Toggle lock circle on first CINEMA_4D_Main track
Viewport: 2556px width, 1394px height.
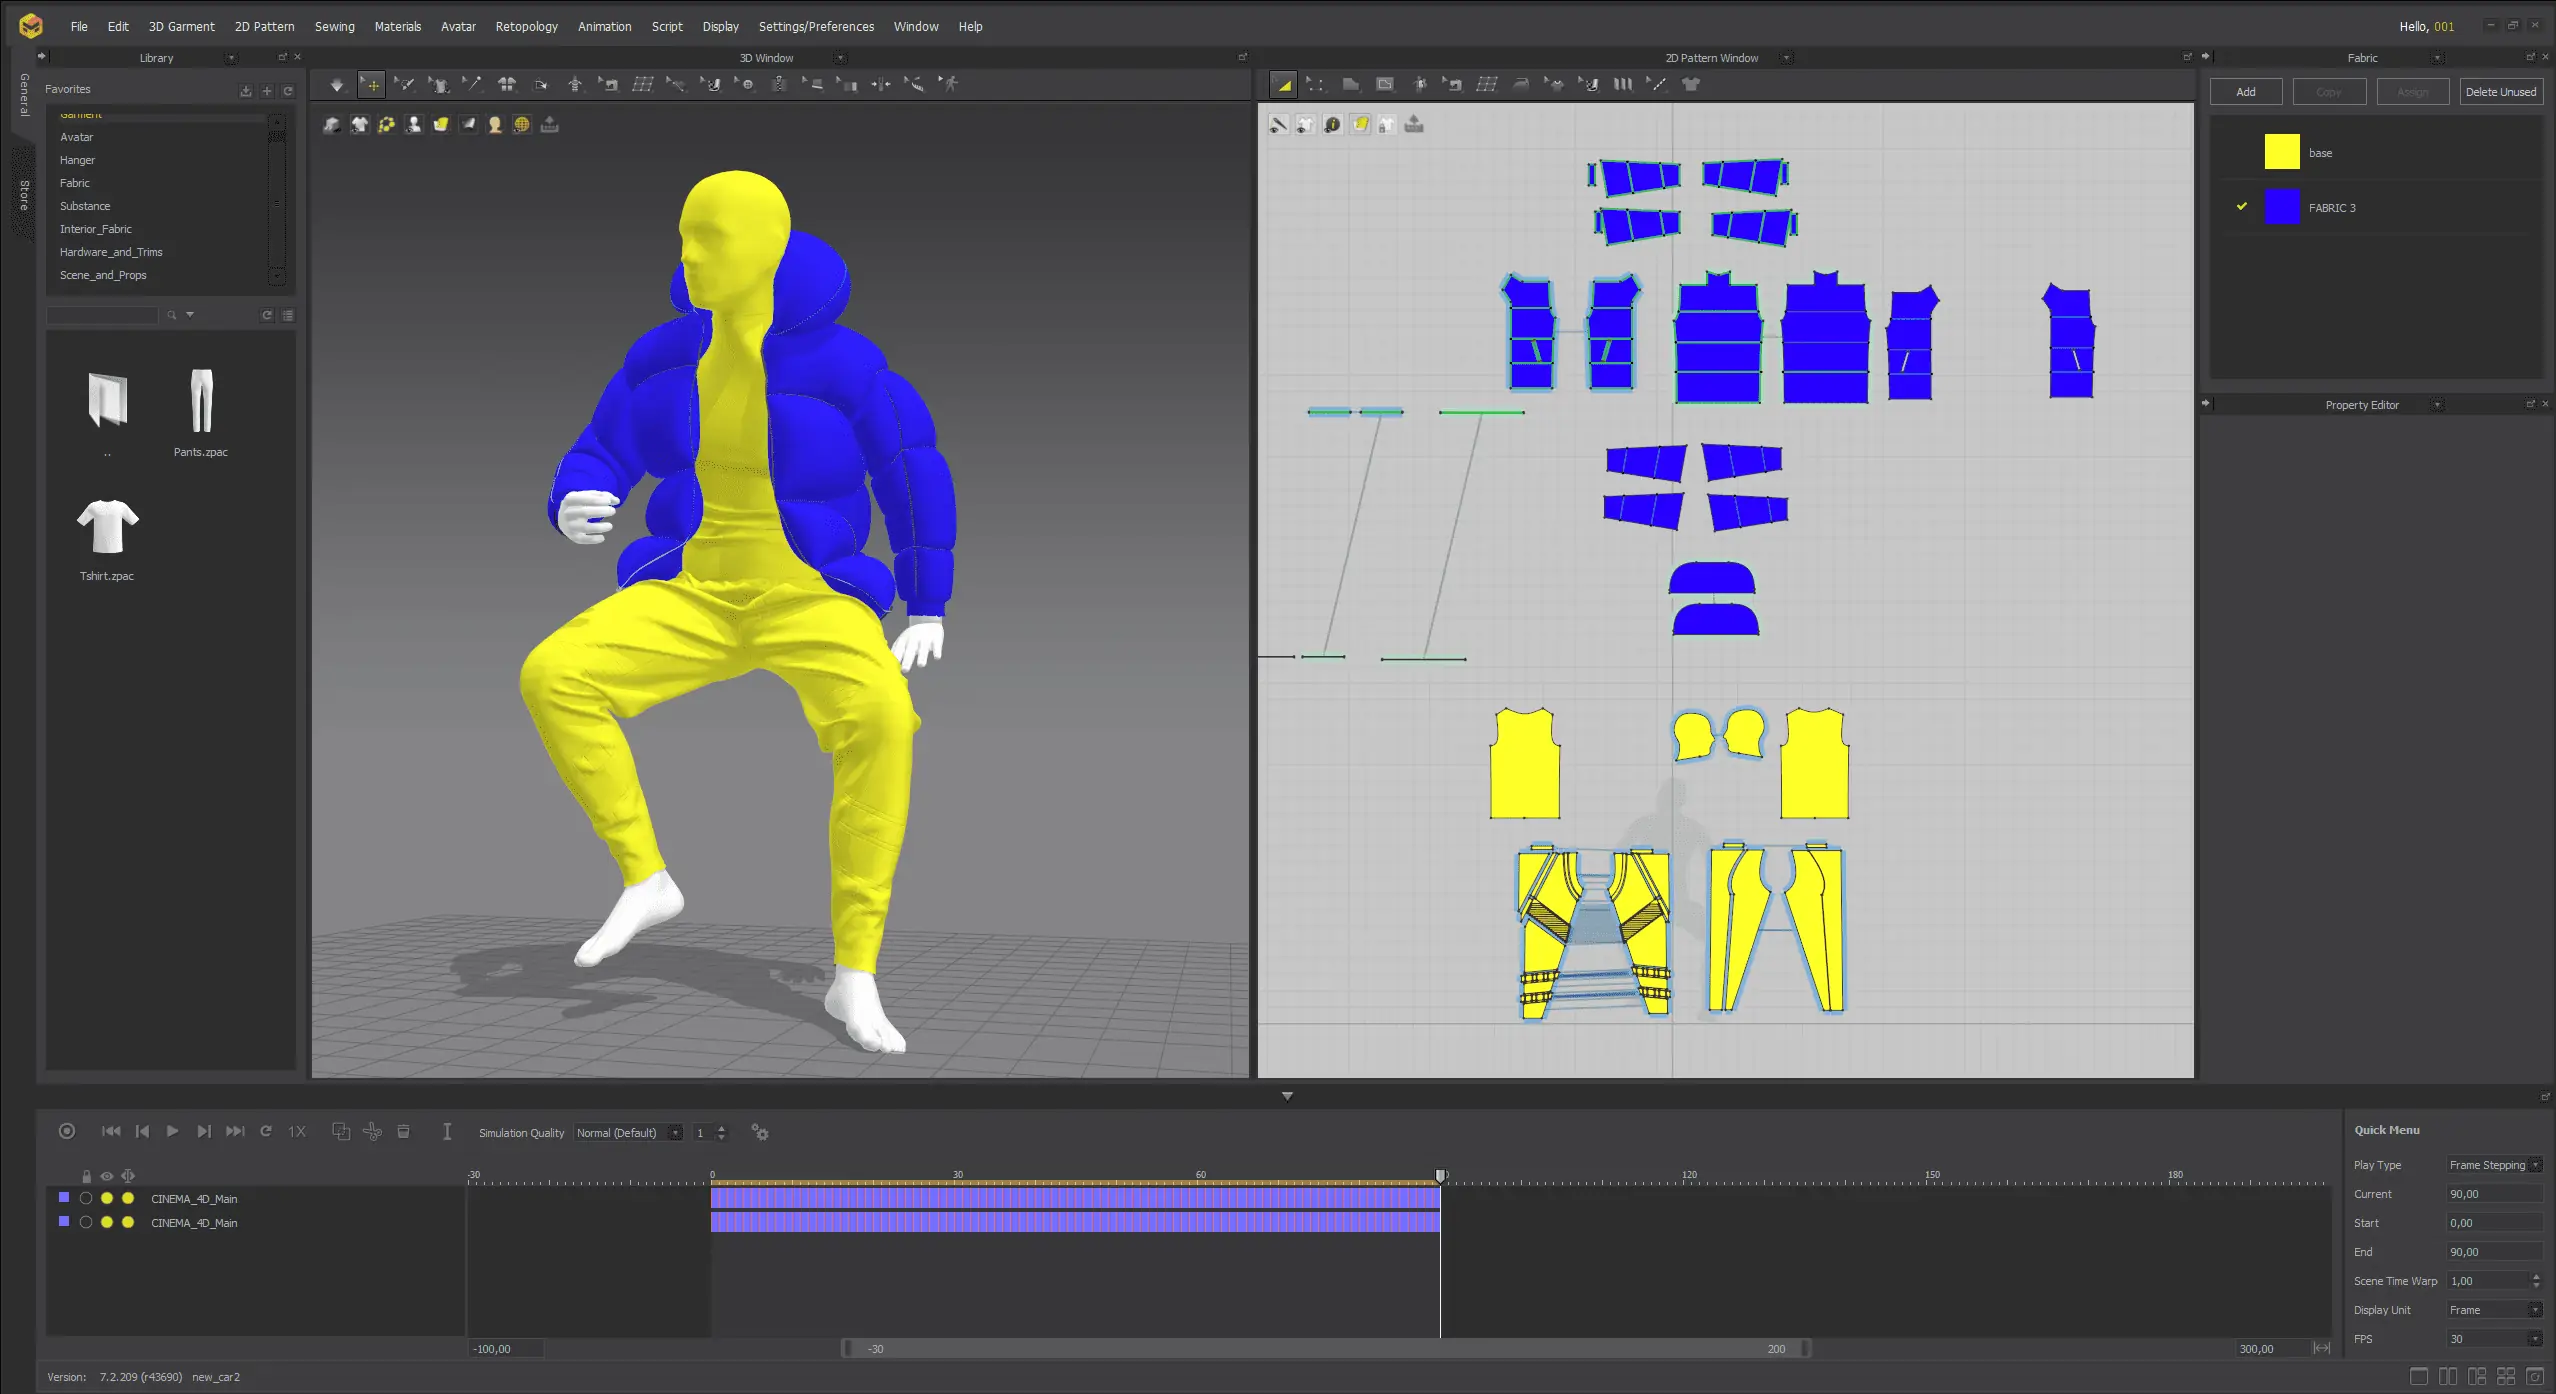click(x=86, y=1198)
